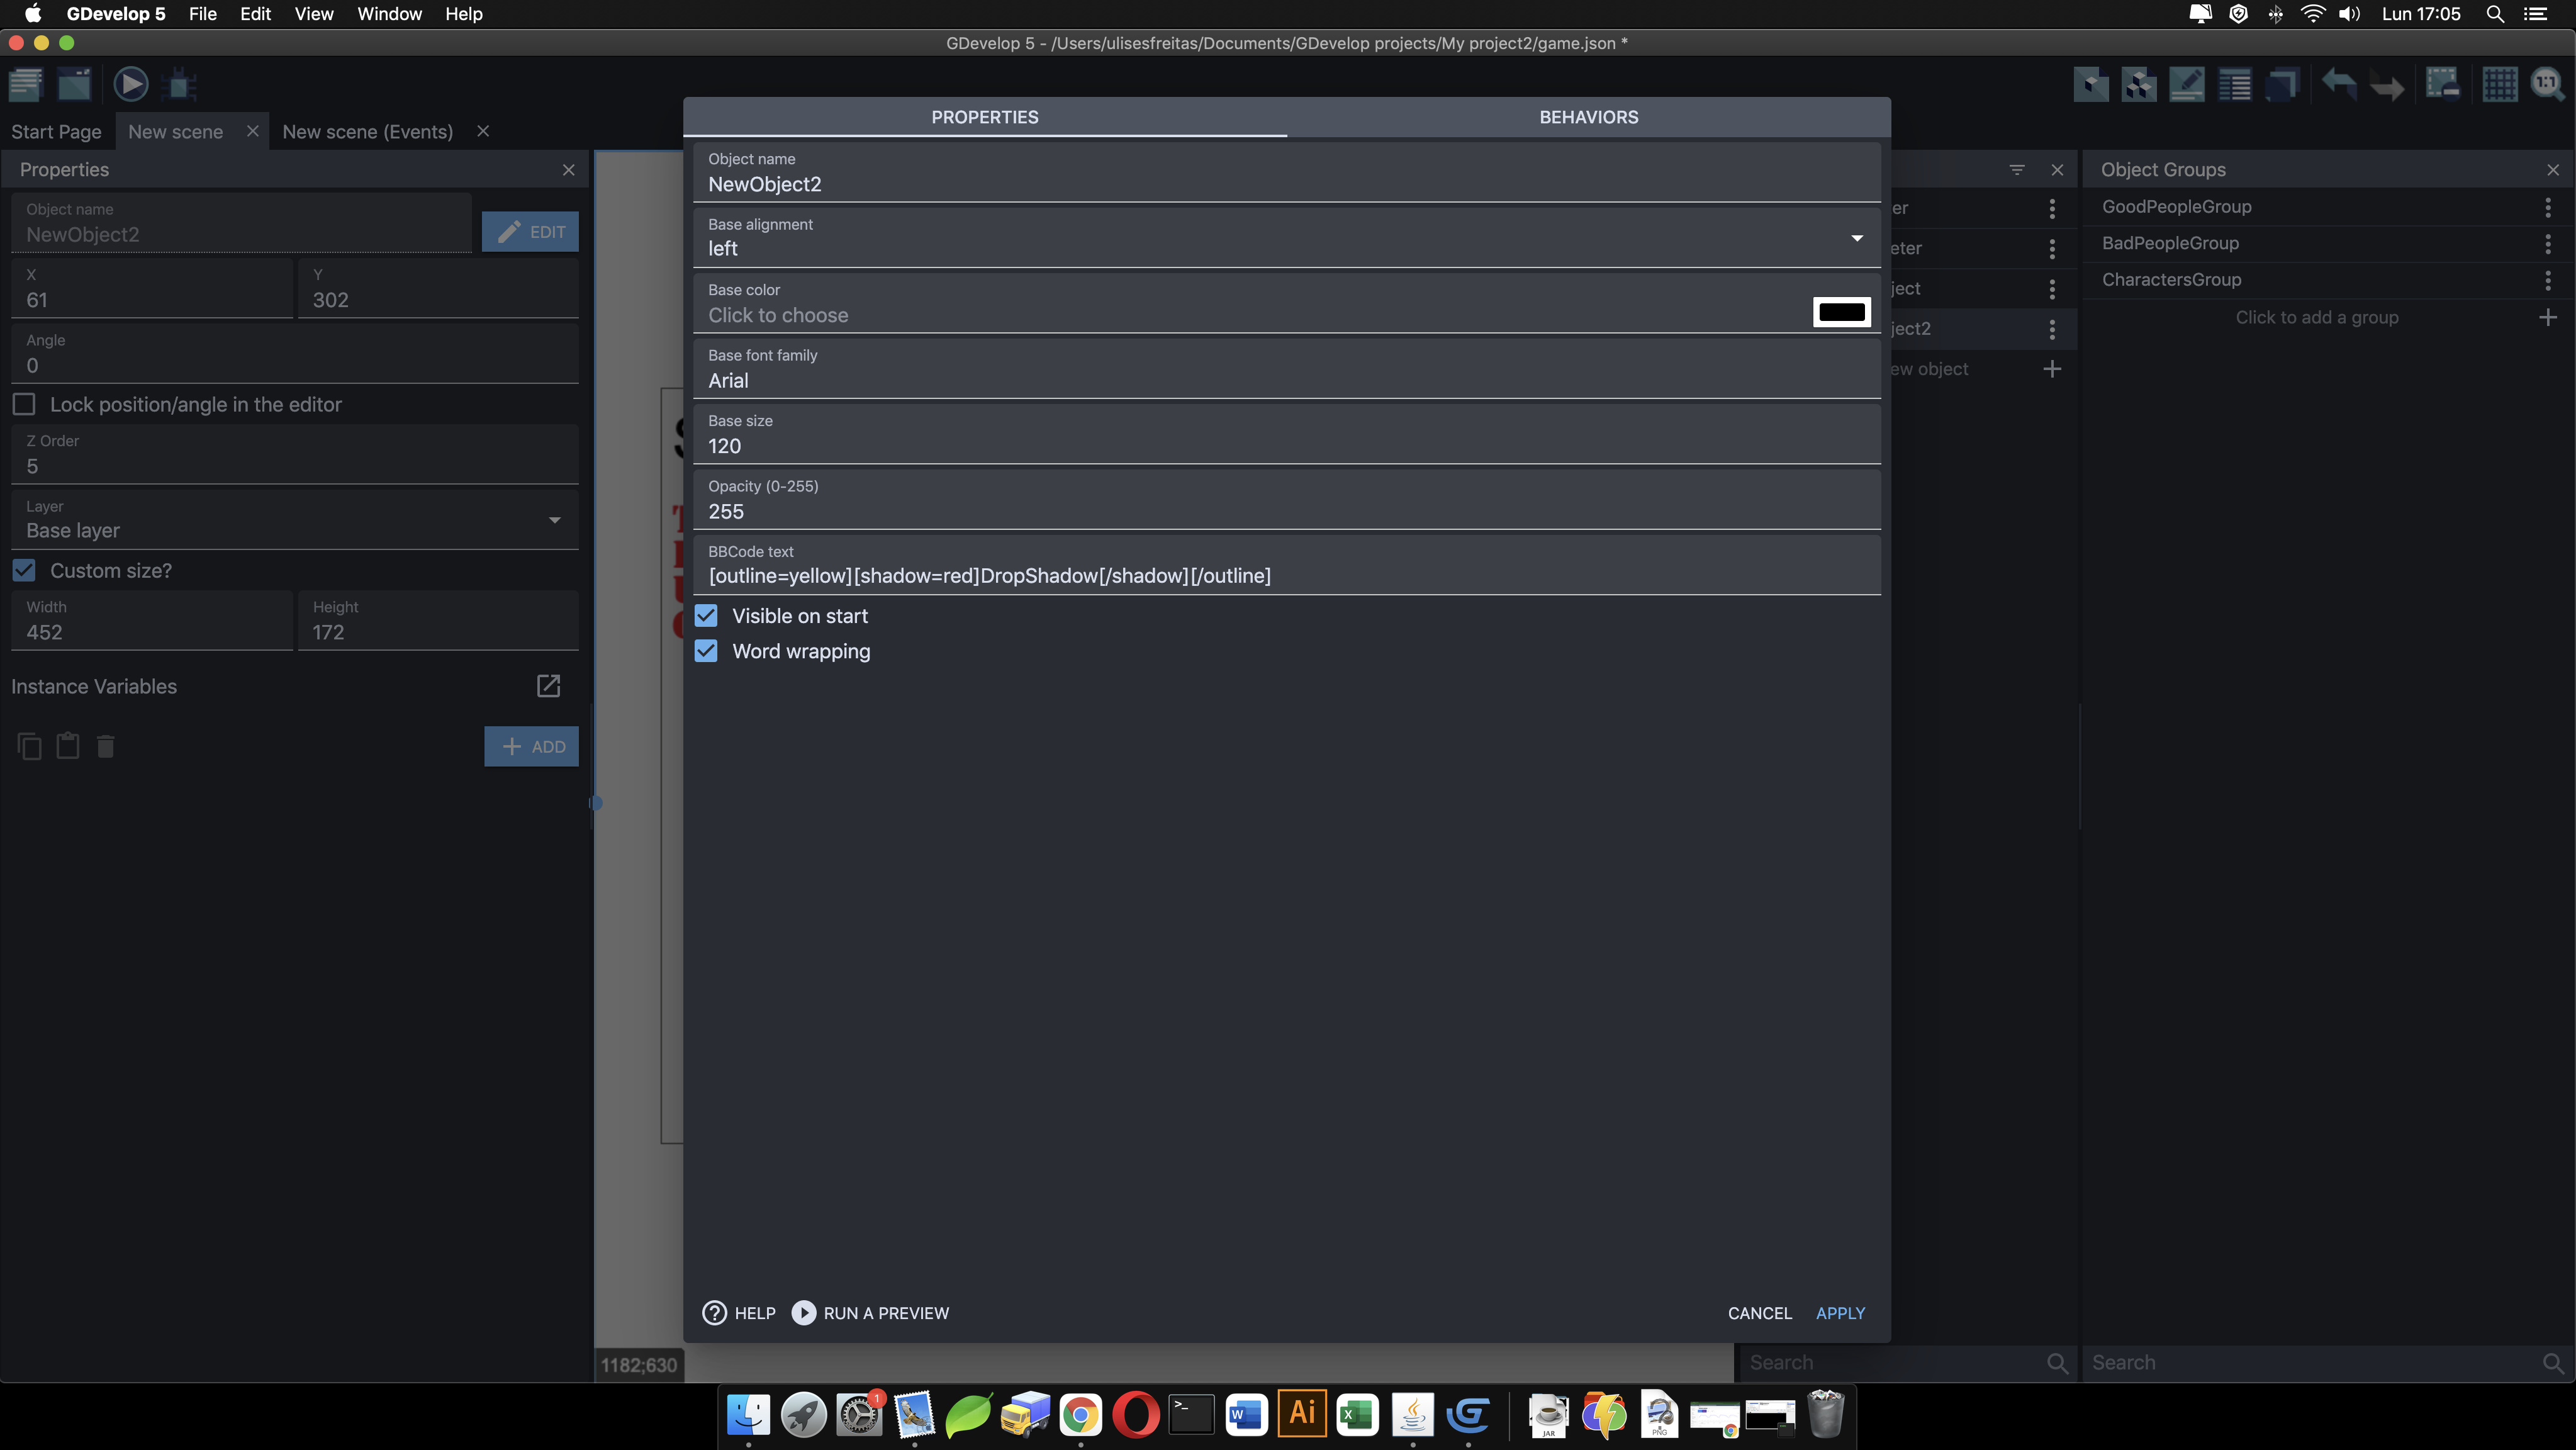Screen dimensions: 2576x1450
Task: Click the APPLY button
Action: point(1841,1313)
